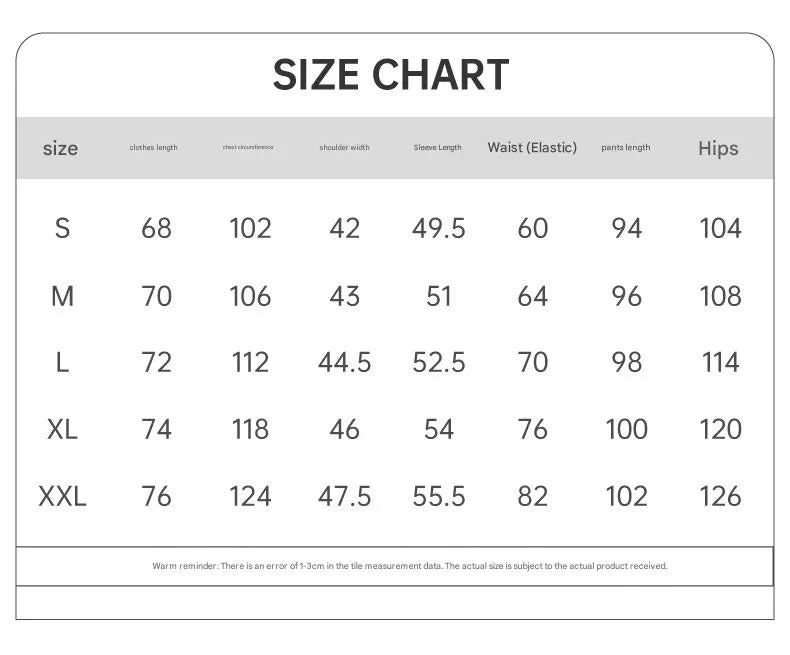The width and height of the screenshot is (790, 655).
Task: Select the 118 chest circumference value
Action: tap(250, 429)
